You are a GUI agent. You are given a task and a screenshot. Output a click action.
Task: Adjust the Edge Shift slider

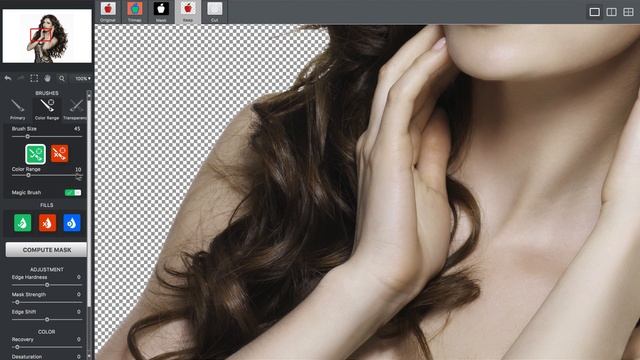click(x=47, y=320)
